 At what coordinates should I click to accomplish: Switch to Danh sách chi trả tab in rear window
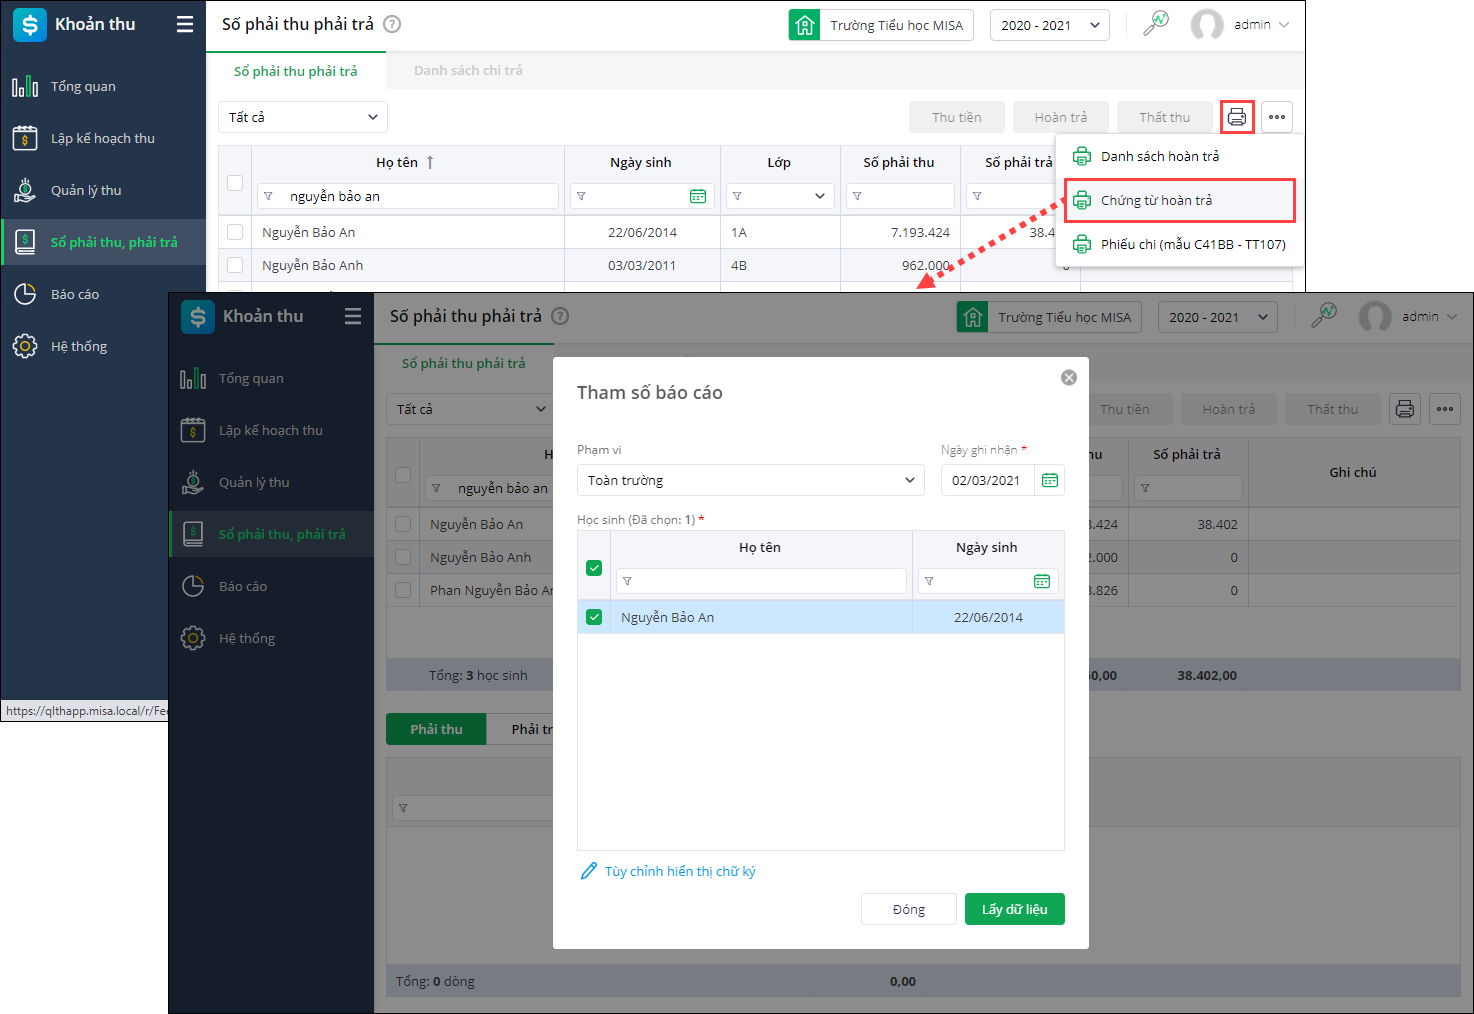click(468, 70)
